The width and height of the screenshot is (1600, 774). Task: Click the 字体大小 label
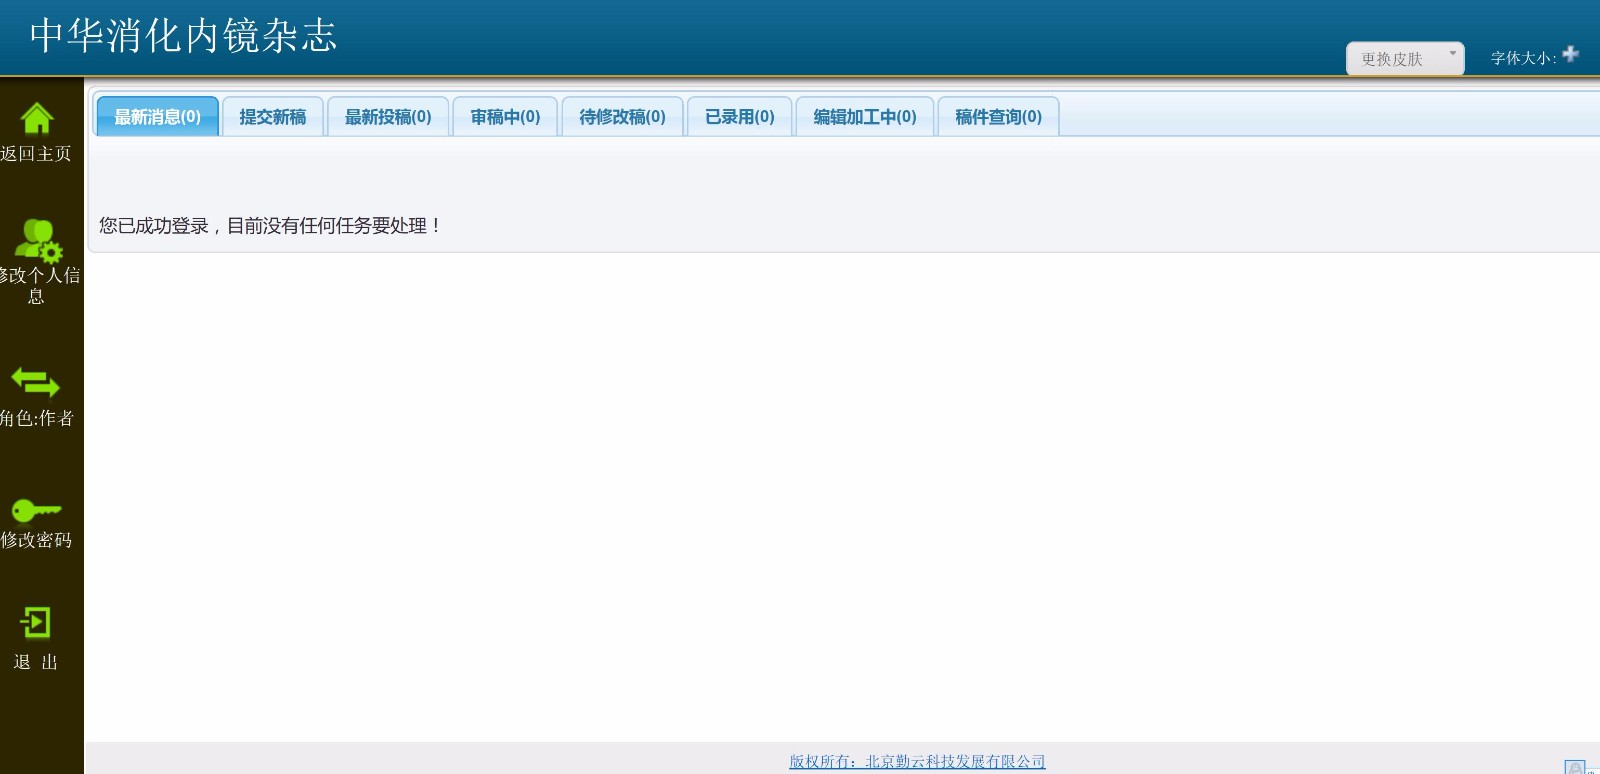tap(1523, 58)
